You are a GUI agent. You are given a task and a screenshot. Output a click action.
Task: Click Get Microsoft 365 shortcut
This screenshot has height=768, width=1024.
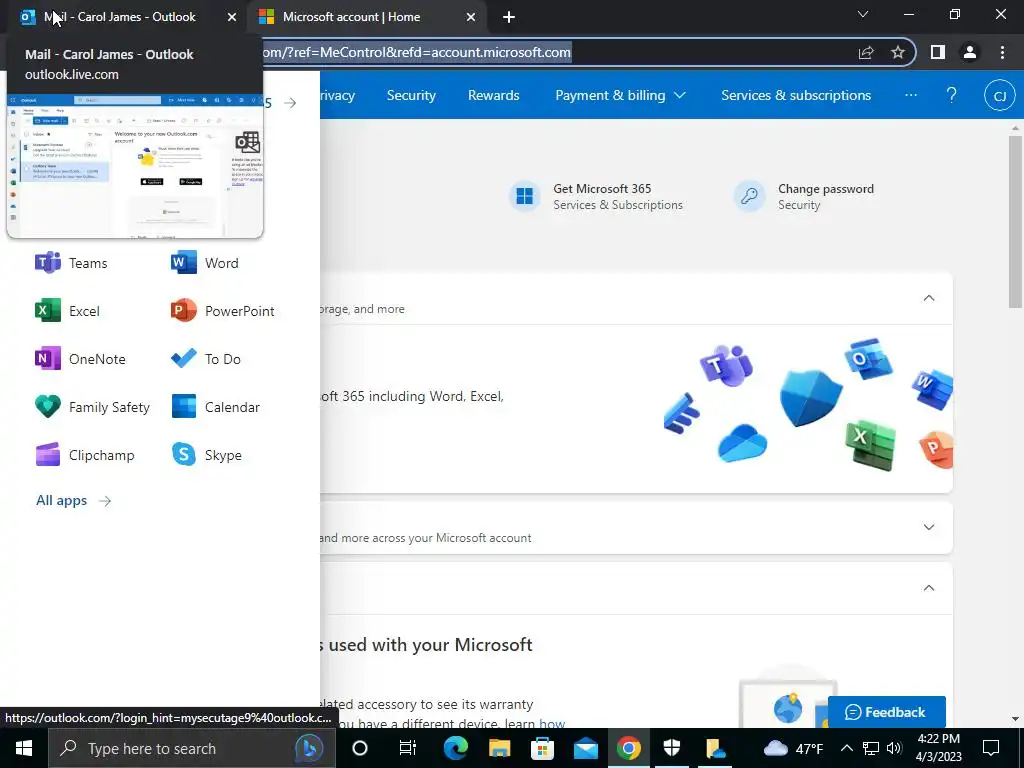[596, 196]
